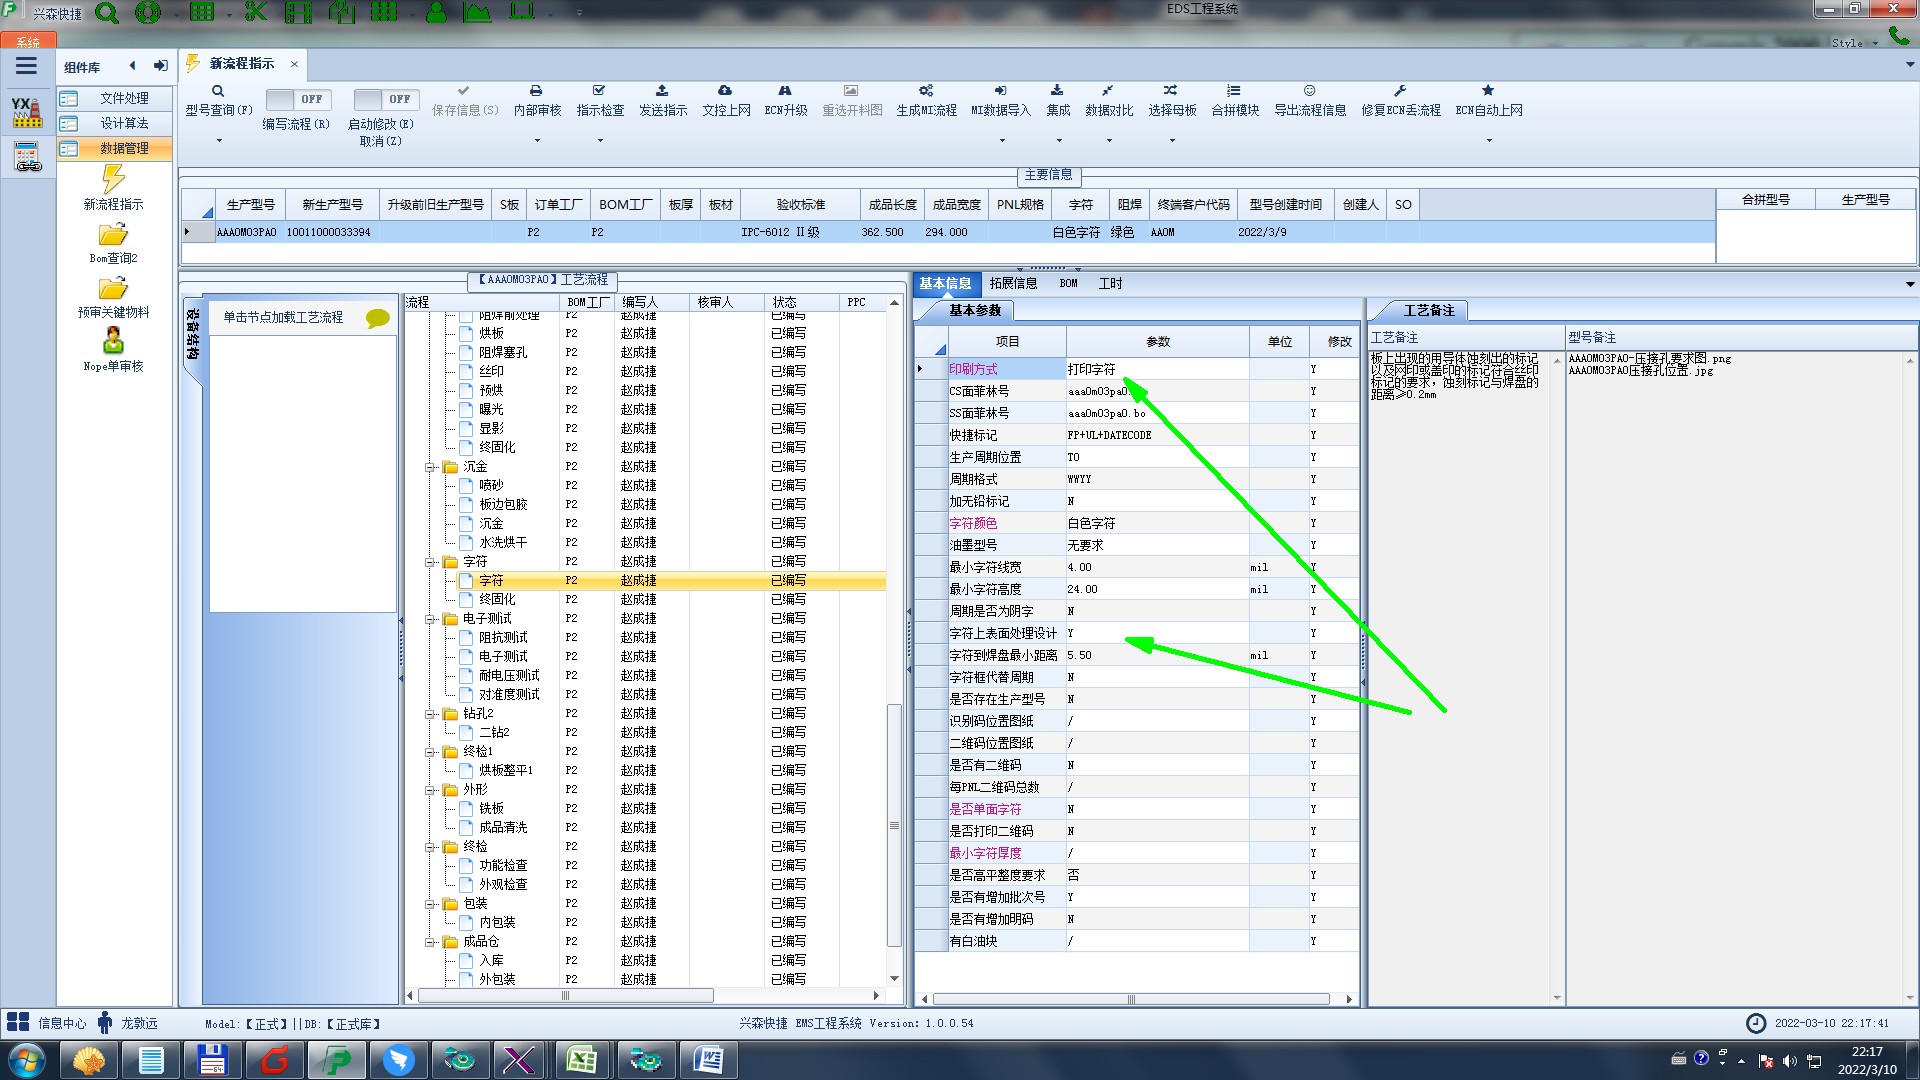Click the 生成MI流程 gears icon
This screenshot has width=1920, height=1080.
tap(926, 91)
